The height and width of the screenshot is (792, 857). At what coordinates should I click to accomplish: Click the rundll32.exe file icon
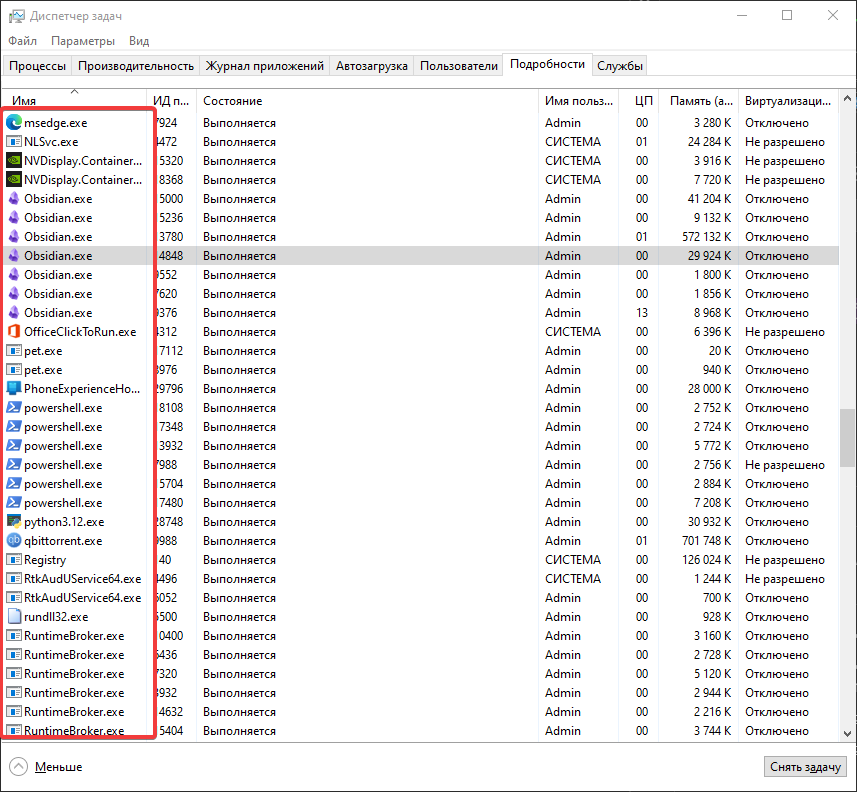pos(14,617)
